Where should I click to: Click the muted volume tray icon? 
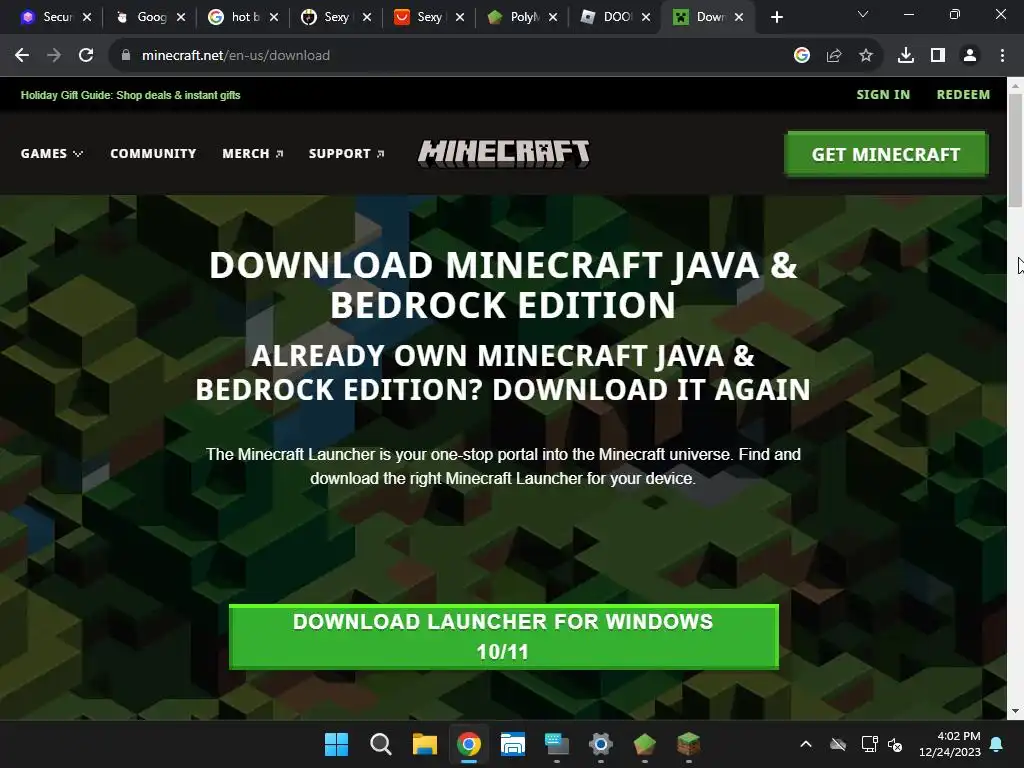[895, 744]
